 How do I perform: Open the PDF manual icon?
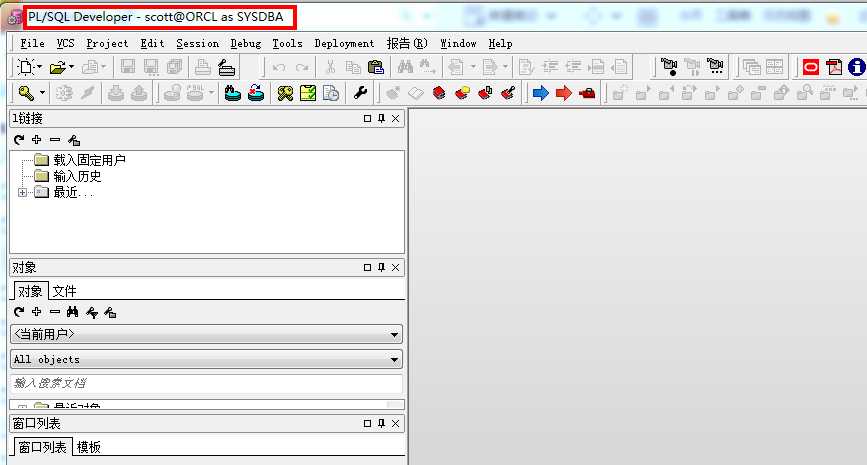(834, 67)
